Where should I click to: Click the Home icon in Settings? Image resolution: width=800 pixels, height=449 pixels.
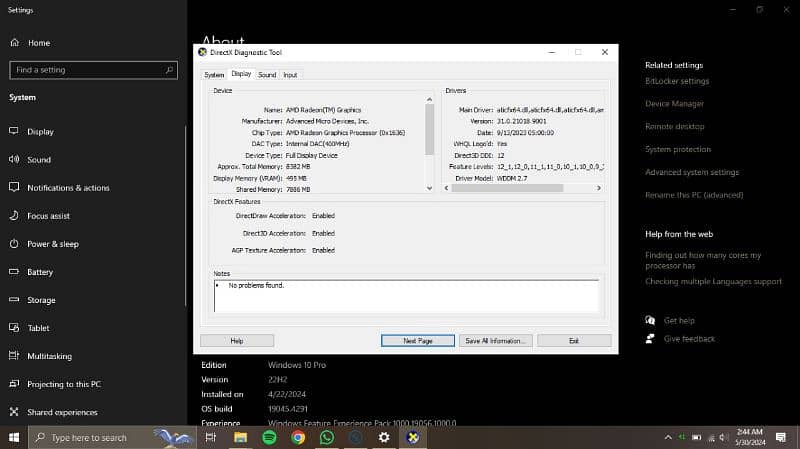15,43
